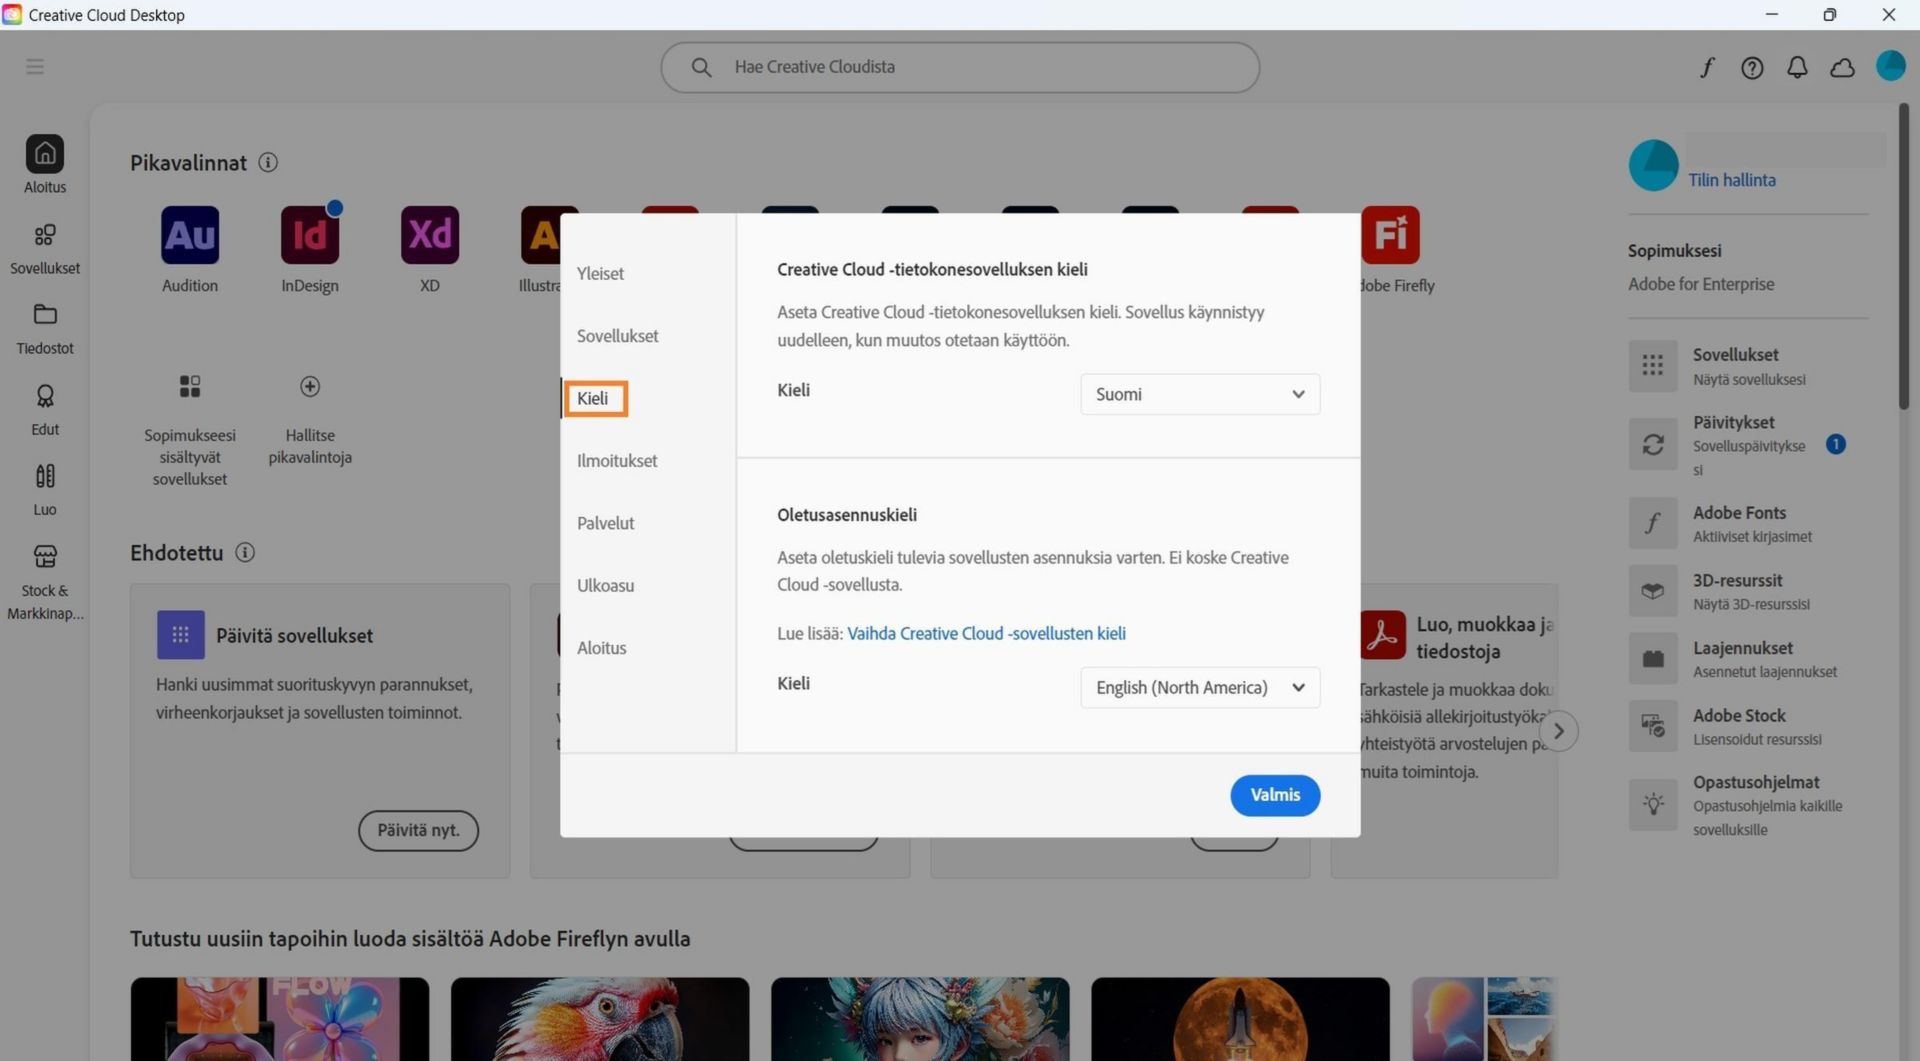Open the help question mark icon
The height and width of the screenshot is (1061, 1920).
coord(1752,67)
